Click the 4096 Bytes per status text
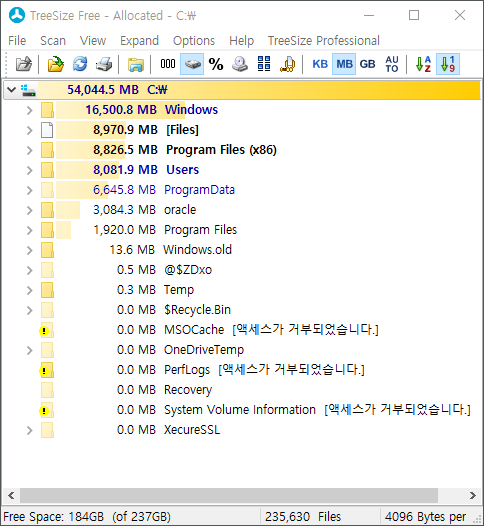The image size is (484, 526). [x=425, y=517]
